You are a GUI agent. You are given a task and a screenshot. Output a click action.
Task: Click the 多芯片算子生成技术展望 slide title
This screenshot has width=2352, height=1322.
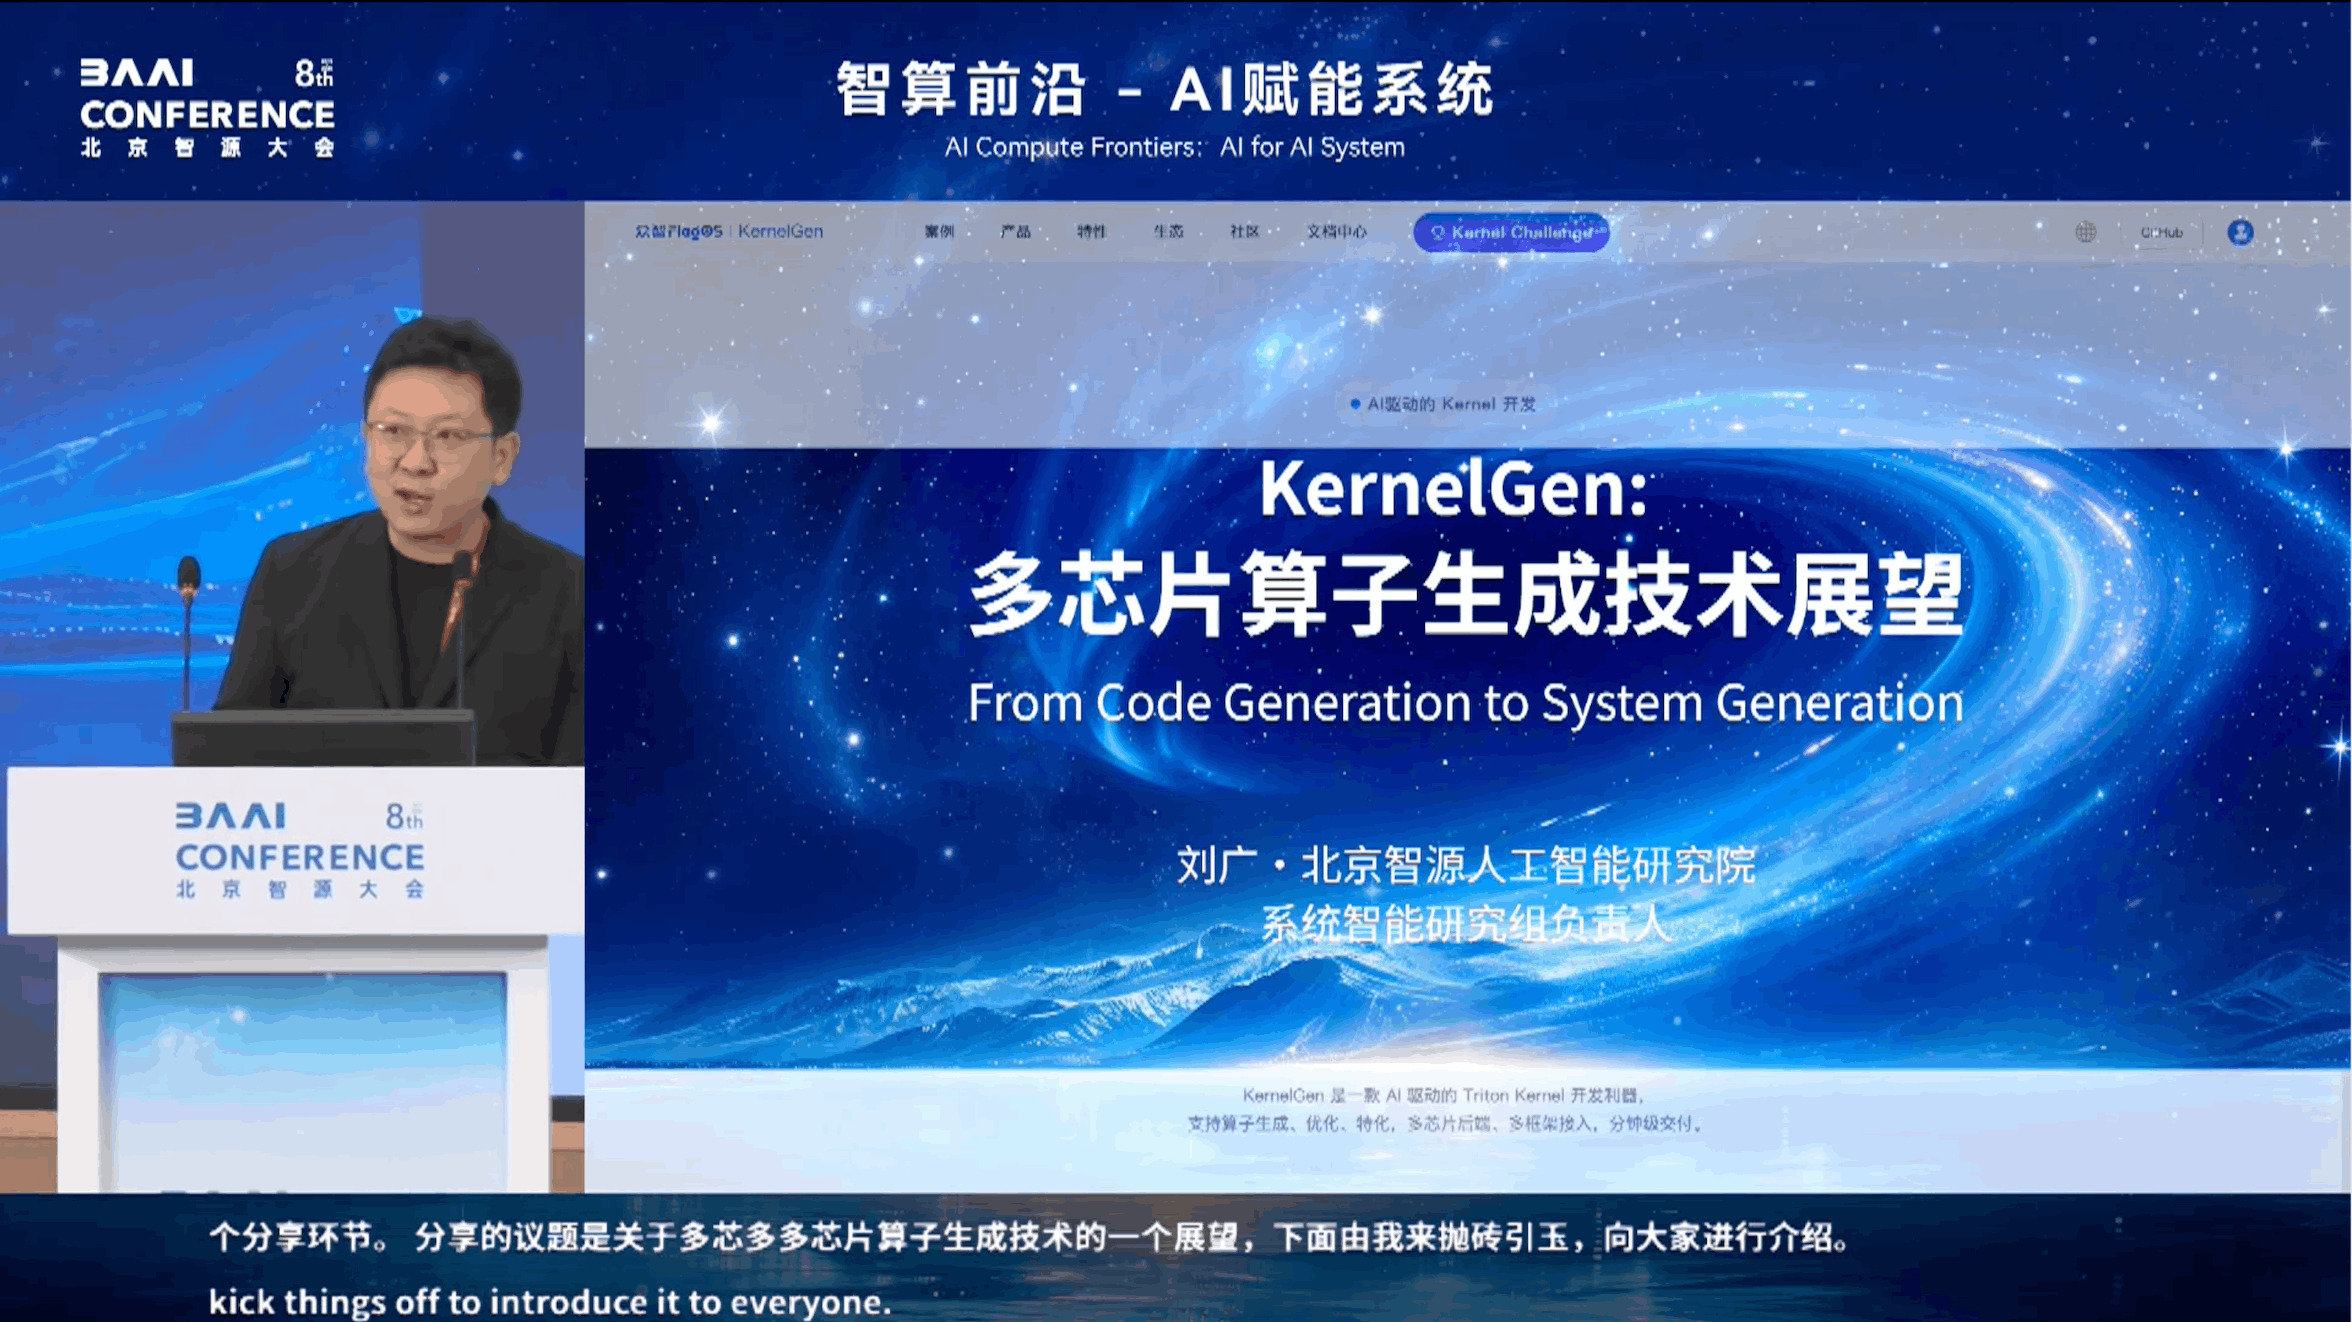pos(1466,595)
